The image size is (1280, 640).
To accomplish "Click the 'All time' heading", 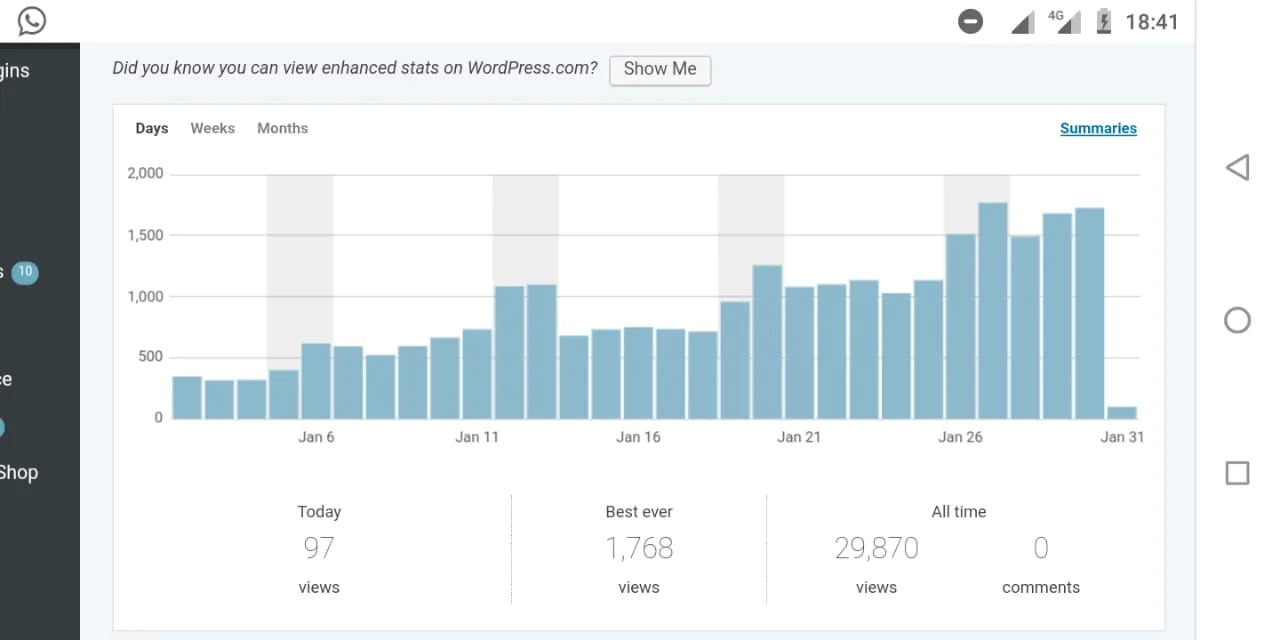I will pyautogui.click(x=959, y=512).
